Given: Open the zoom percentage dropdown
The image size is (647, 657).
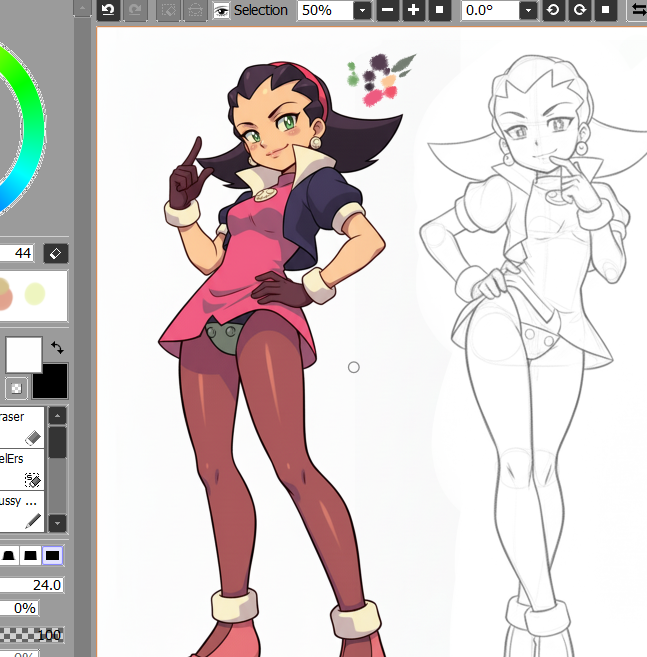Looking at the screenshot, I should pos(362,10).
